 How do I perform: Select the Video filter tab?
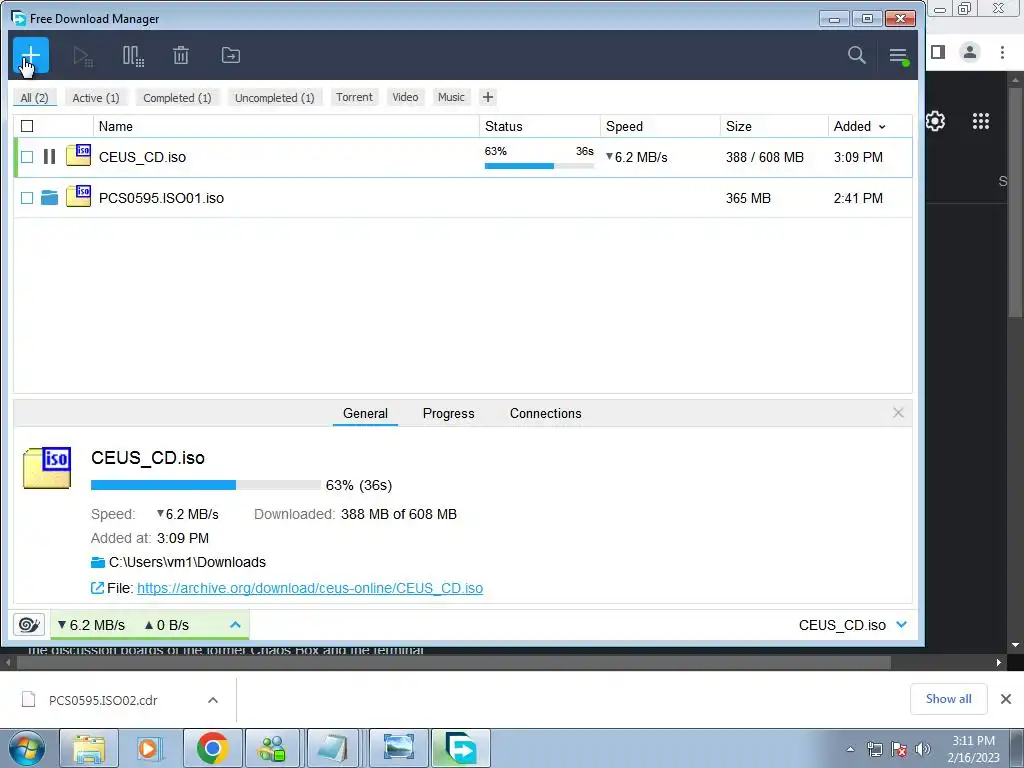pyautogui.click(x=405, y=97)
